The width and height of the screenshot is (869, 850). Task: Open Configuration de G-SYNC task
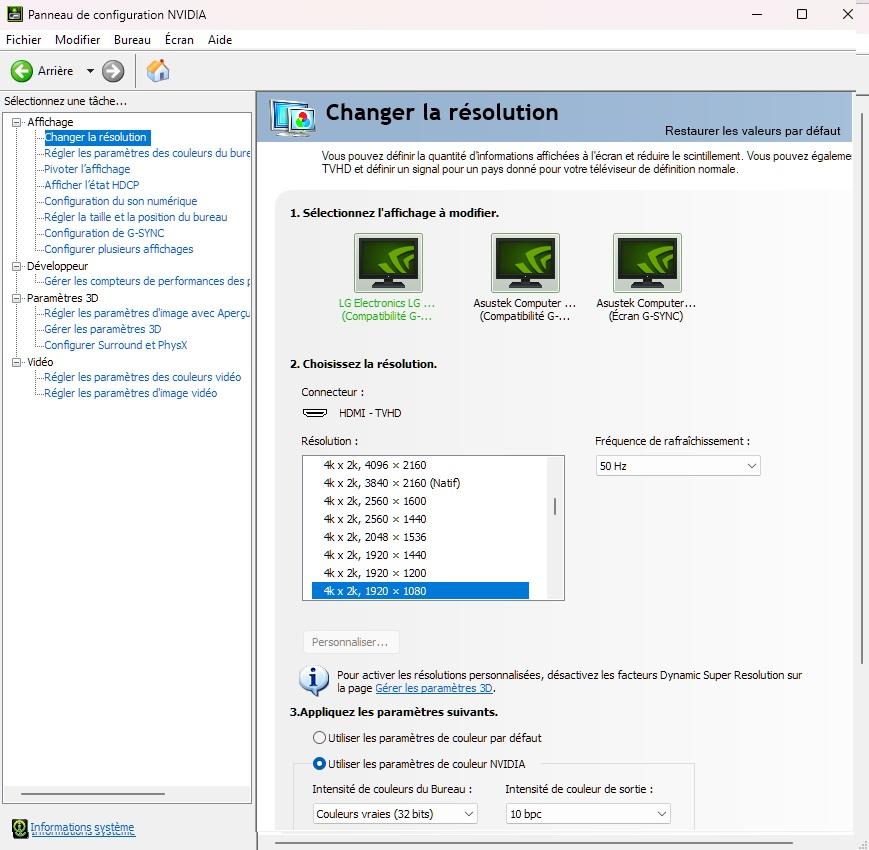coord(104,233)
